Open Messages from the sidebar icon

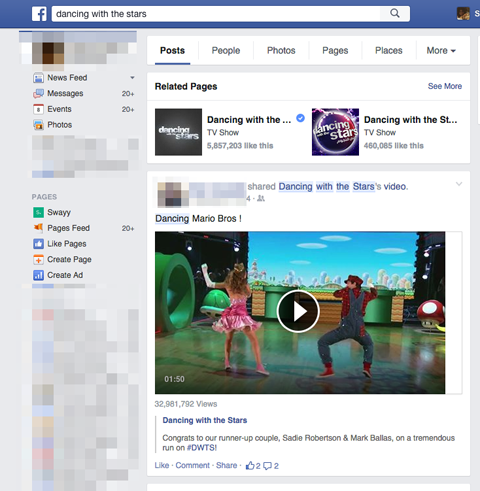point(38,94)
